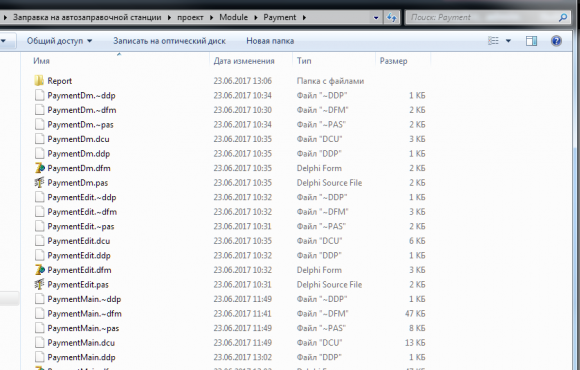Viewport: 580px width, 370px height.
Task: Open the Explorer help icon
Action: point(556,41)
